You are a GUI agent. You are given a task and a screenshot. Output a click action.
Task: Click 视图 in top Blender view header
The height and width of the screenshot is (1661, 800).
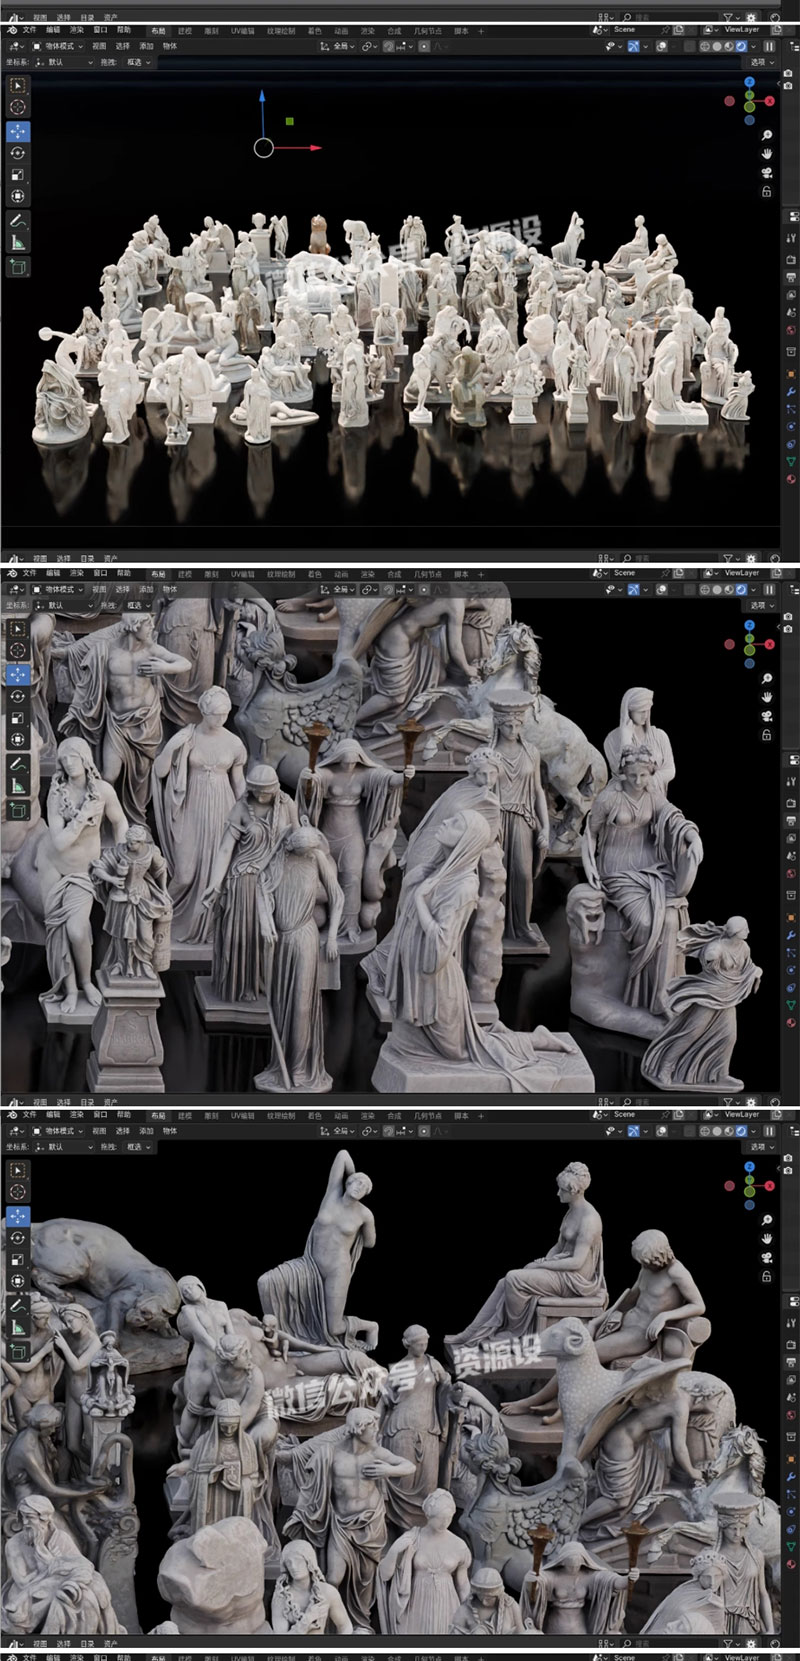click(x=99, y=46)
